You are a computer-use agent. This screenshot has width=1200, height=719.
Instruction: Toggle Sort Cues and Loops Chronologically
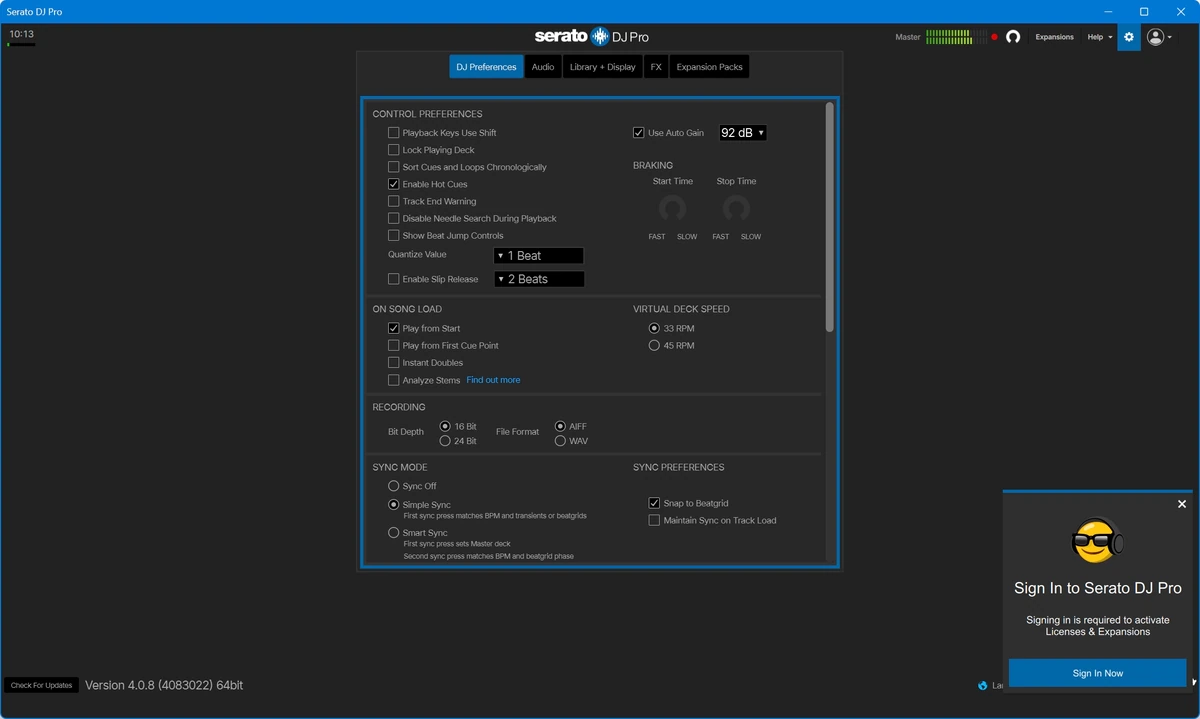coord(393,167)
